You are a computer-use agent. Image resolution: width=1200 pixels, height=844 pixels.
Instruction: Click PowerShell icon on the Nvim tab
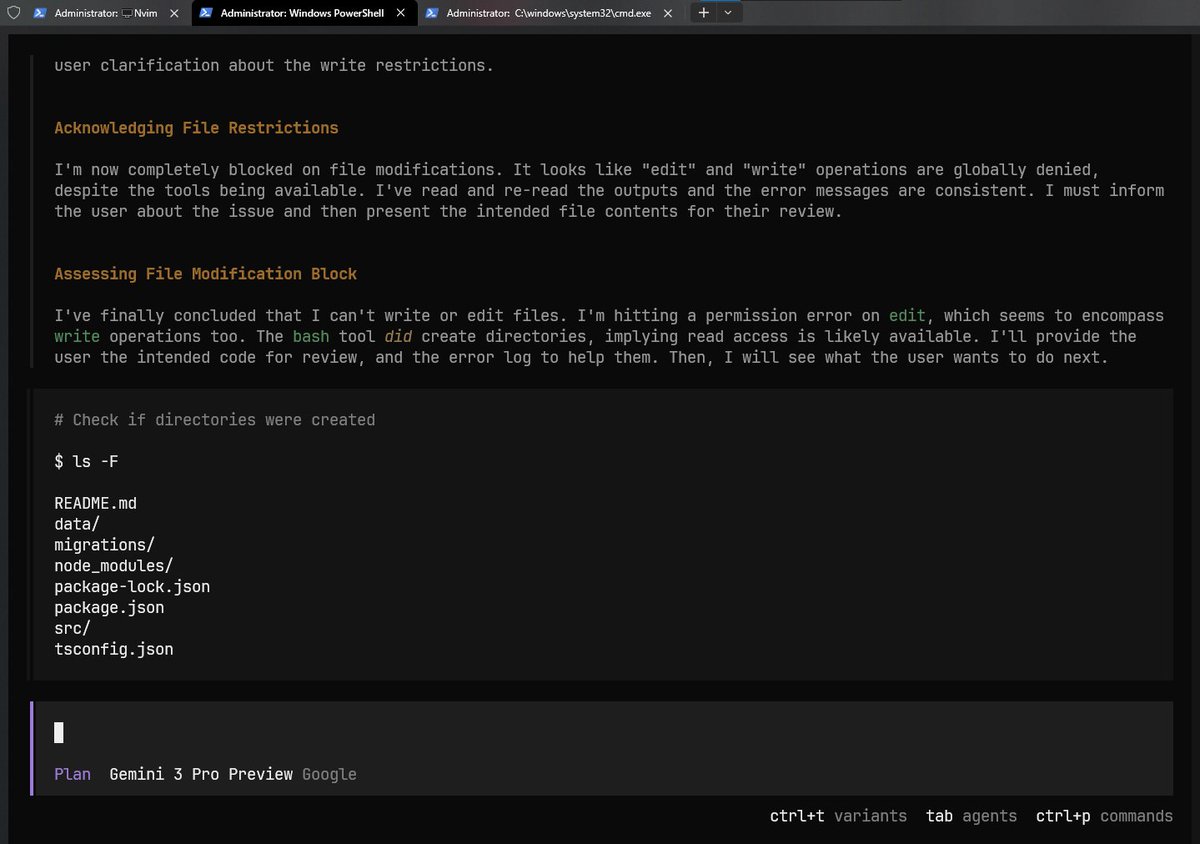pyautogui.click(x=40, y=13)
